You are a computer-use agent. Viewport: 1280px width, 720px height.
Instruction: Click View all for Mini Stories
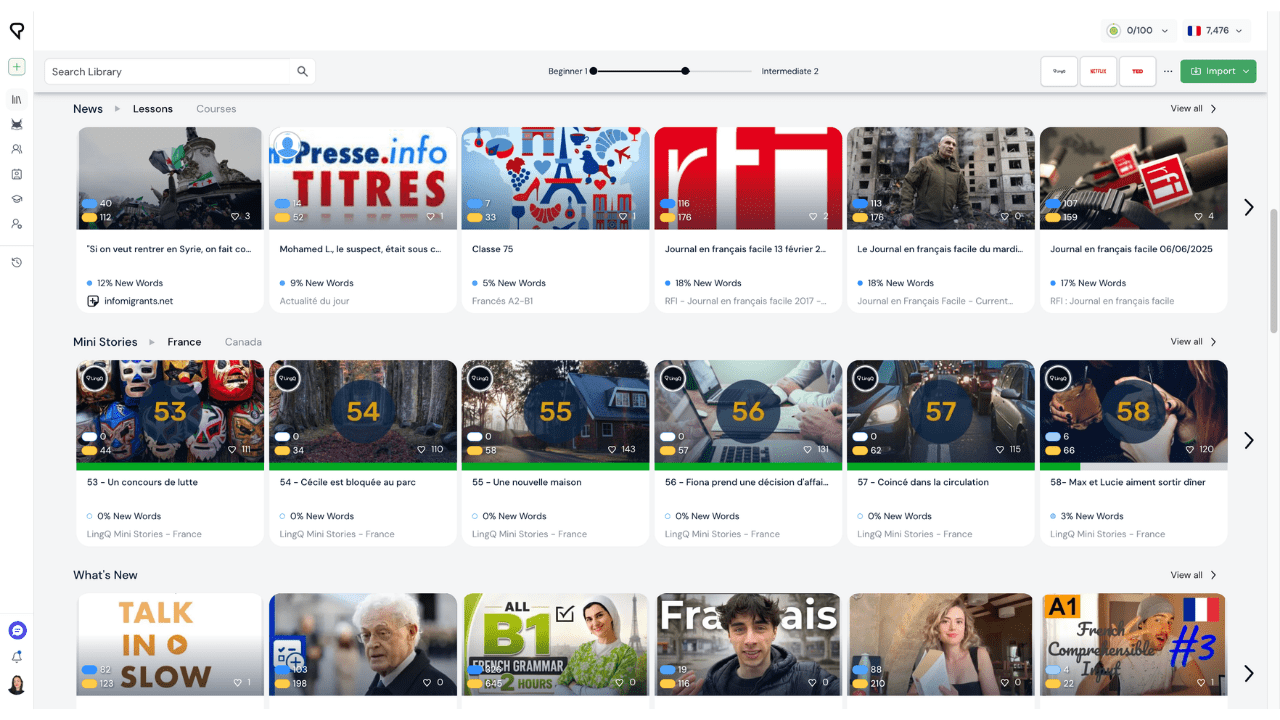point(1193,342)
